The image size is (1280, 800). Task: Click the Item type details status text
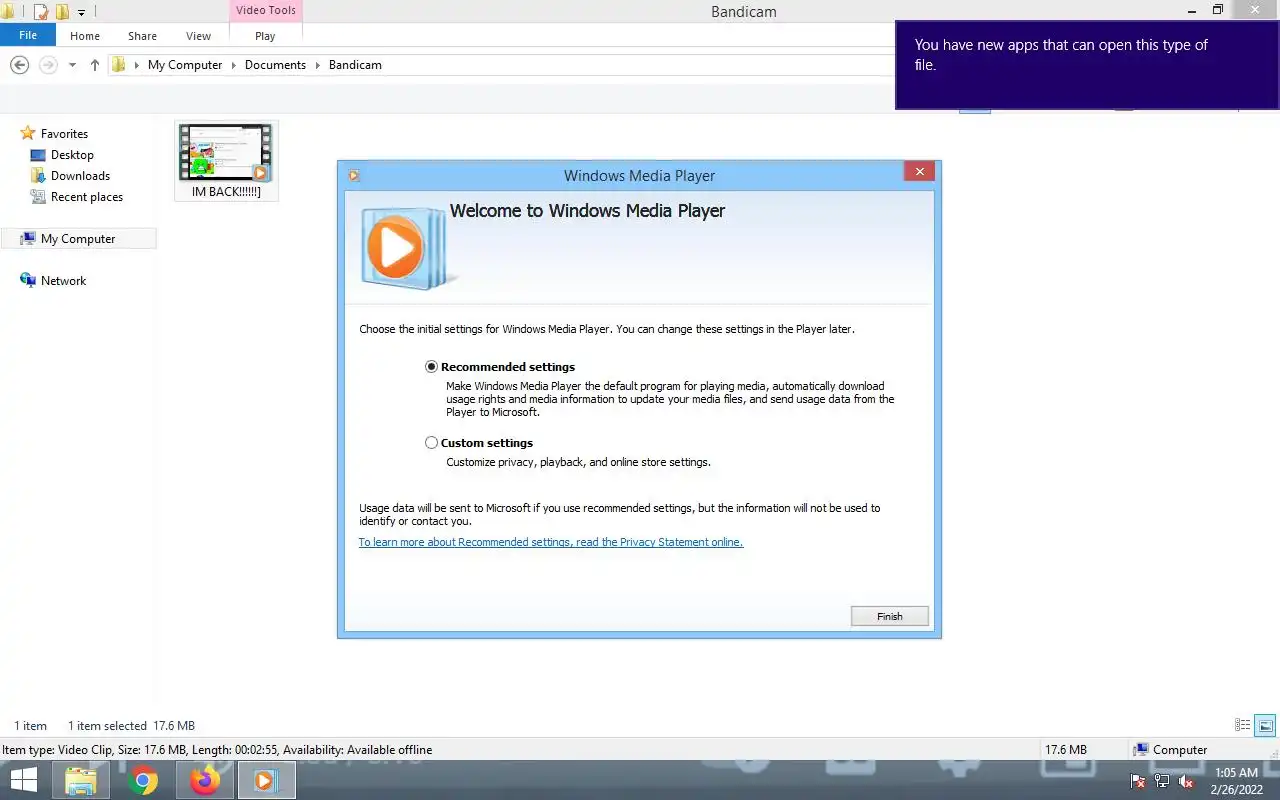click(217, 750)
